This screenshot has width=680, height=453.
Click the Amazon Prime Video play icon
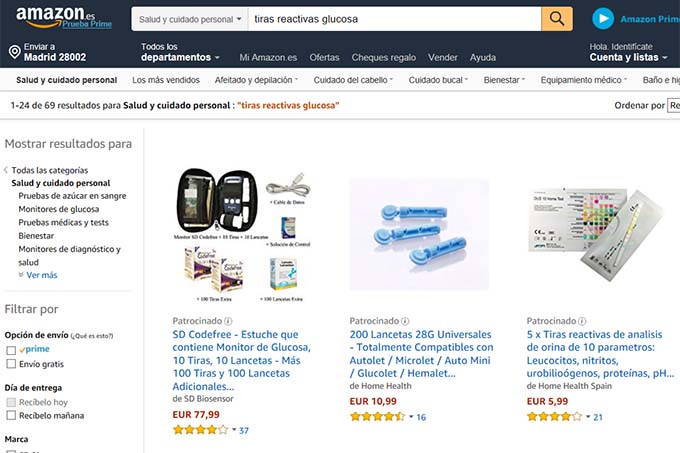[602, 19]
